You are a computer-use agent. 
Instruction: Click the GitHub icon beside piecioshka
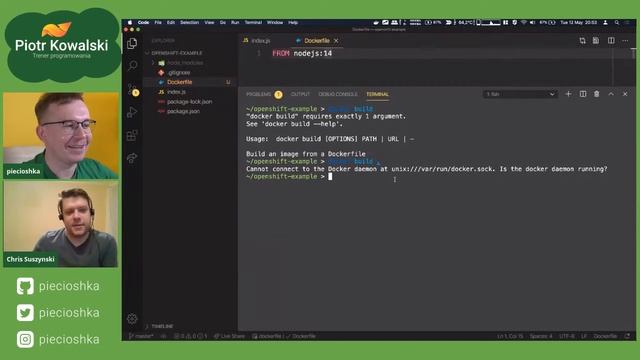pyautogui.click(x=25, y=286)
